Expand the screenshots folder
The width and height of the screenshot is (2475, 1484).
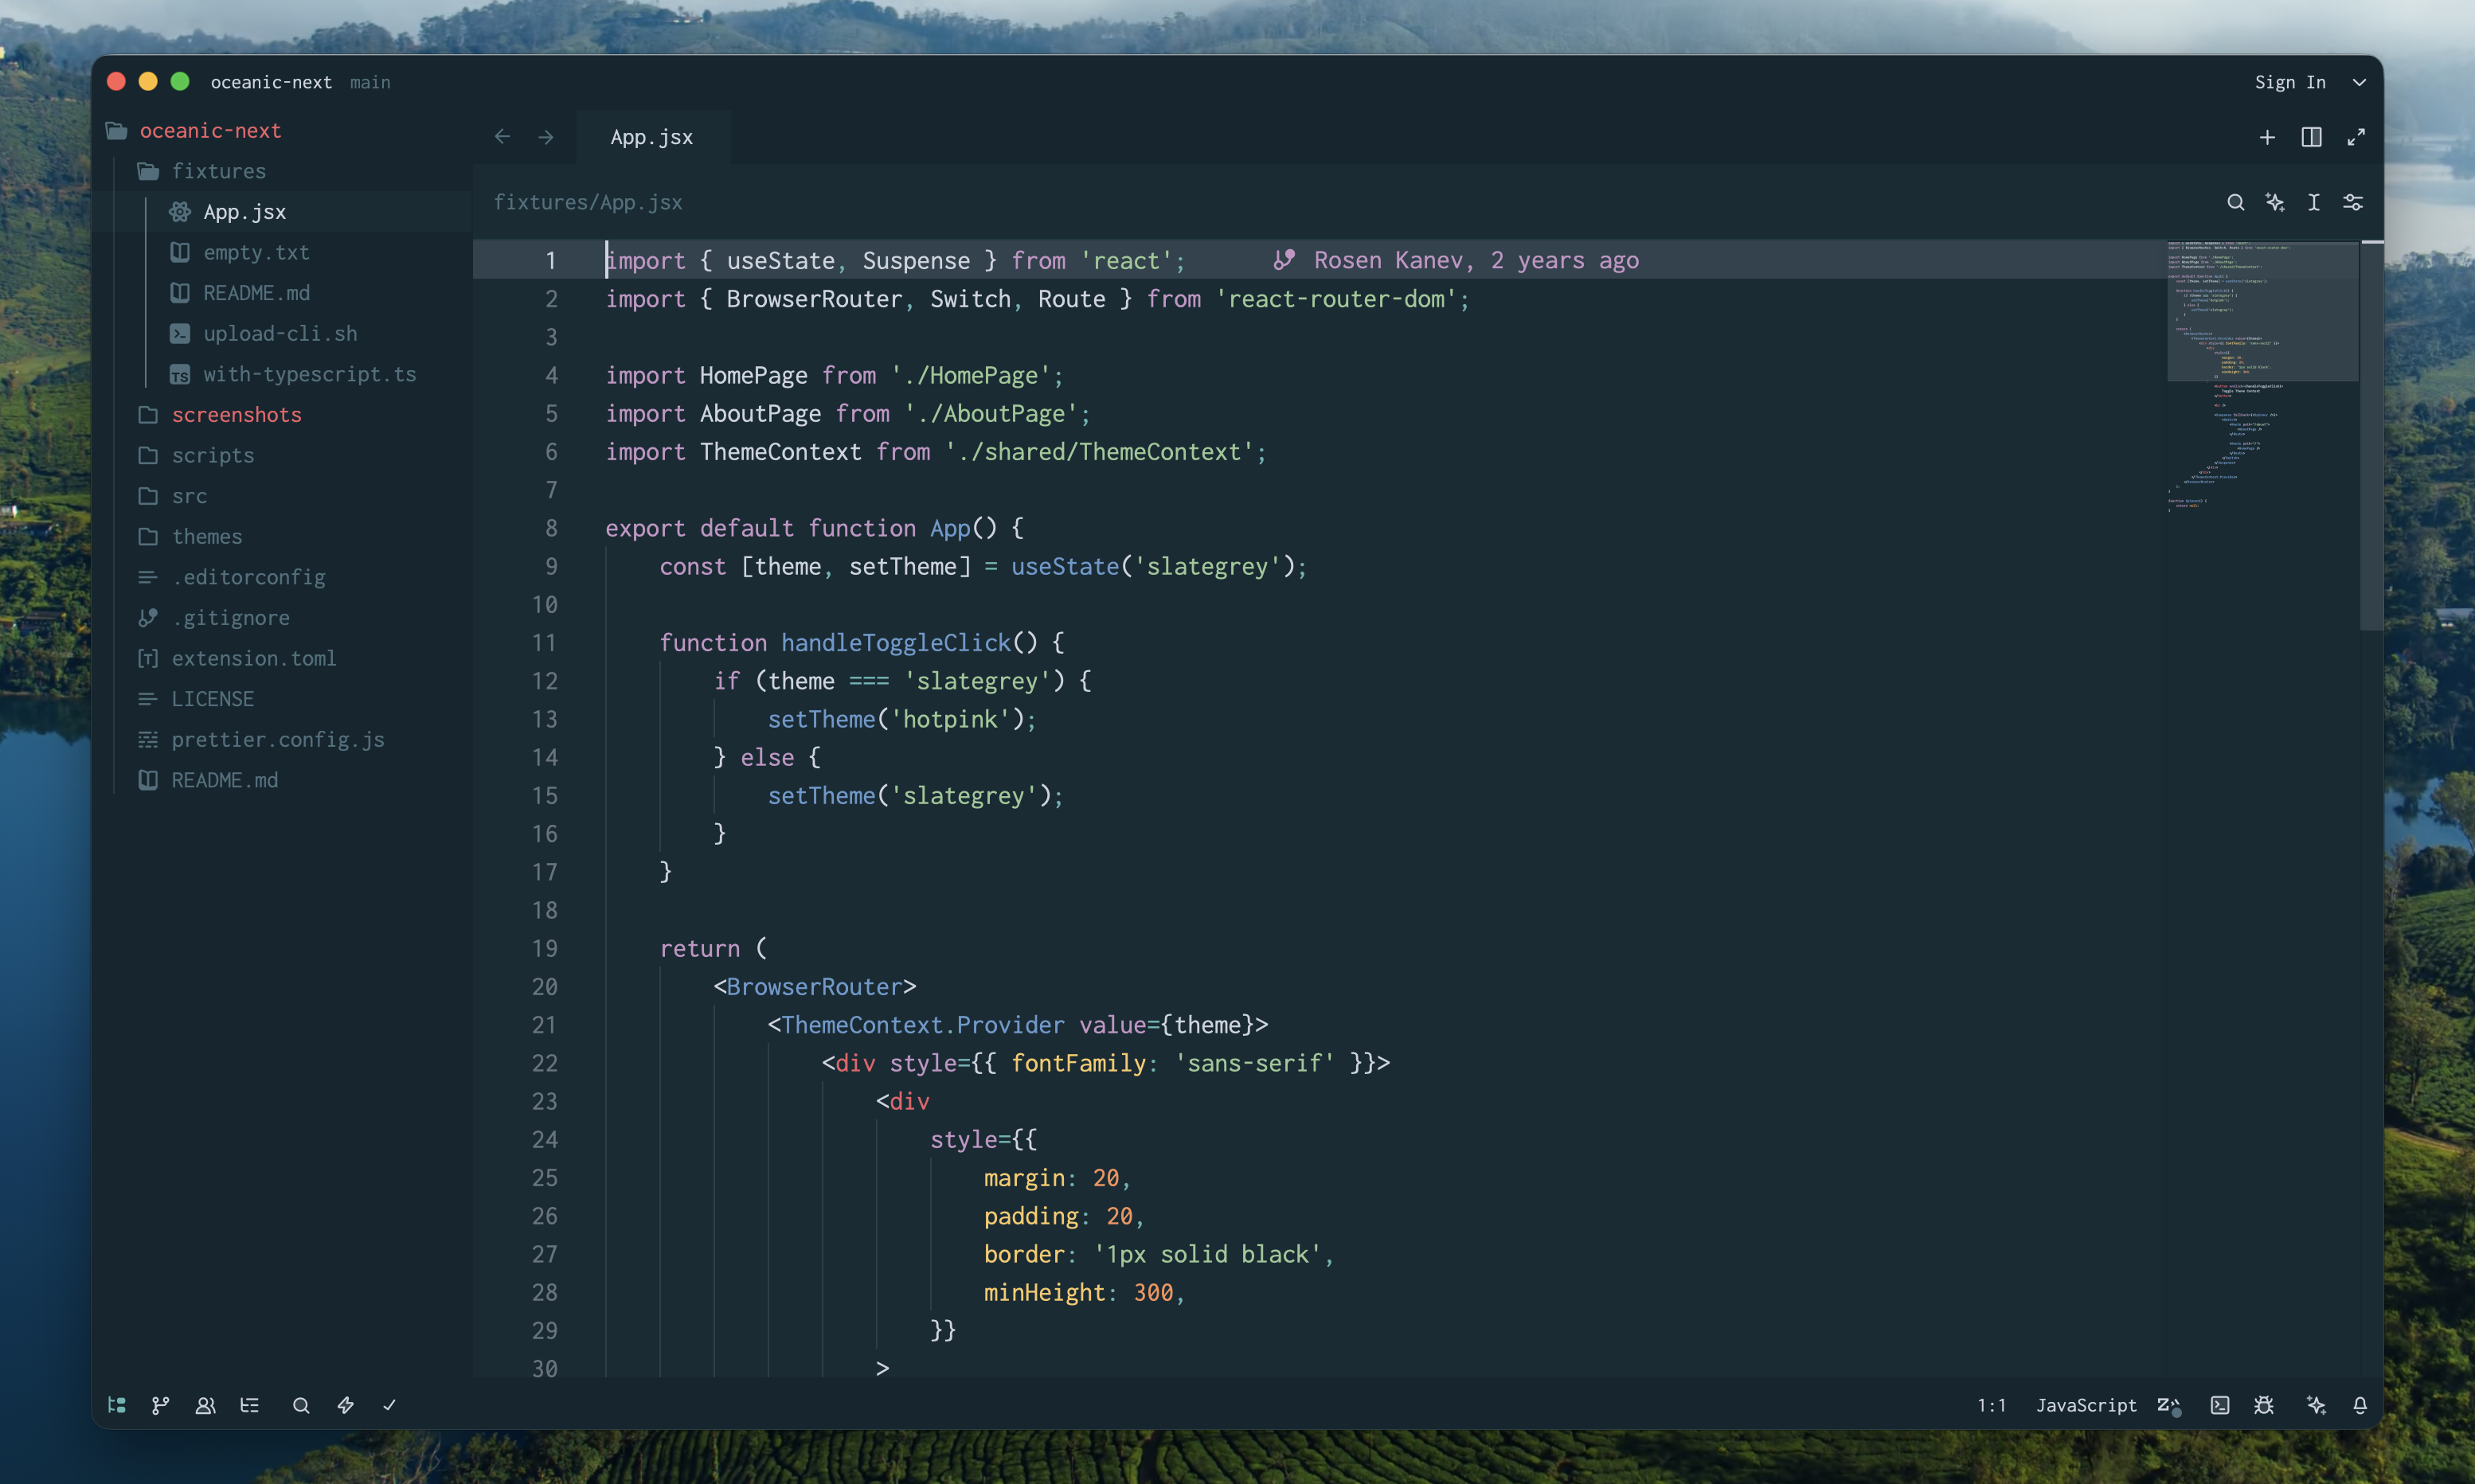(282, 414)
